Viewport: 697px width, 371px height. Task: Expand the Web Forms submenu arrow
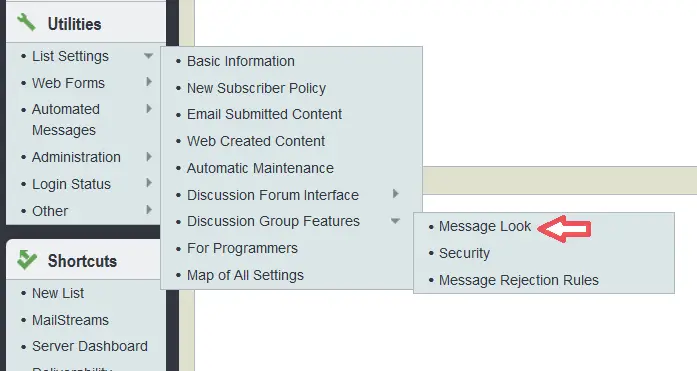149,82
